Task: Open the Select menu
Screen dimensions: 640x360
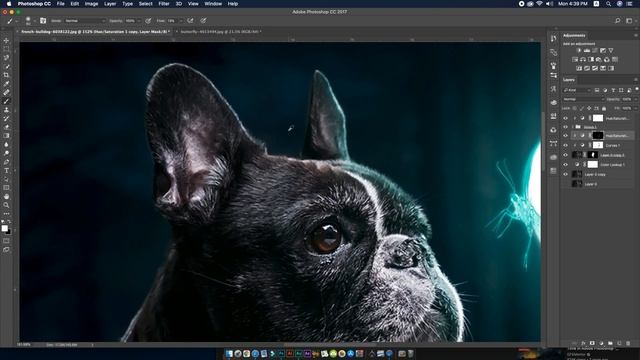Action: tap(145, 4)
